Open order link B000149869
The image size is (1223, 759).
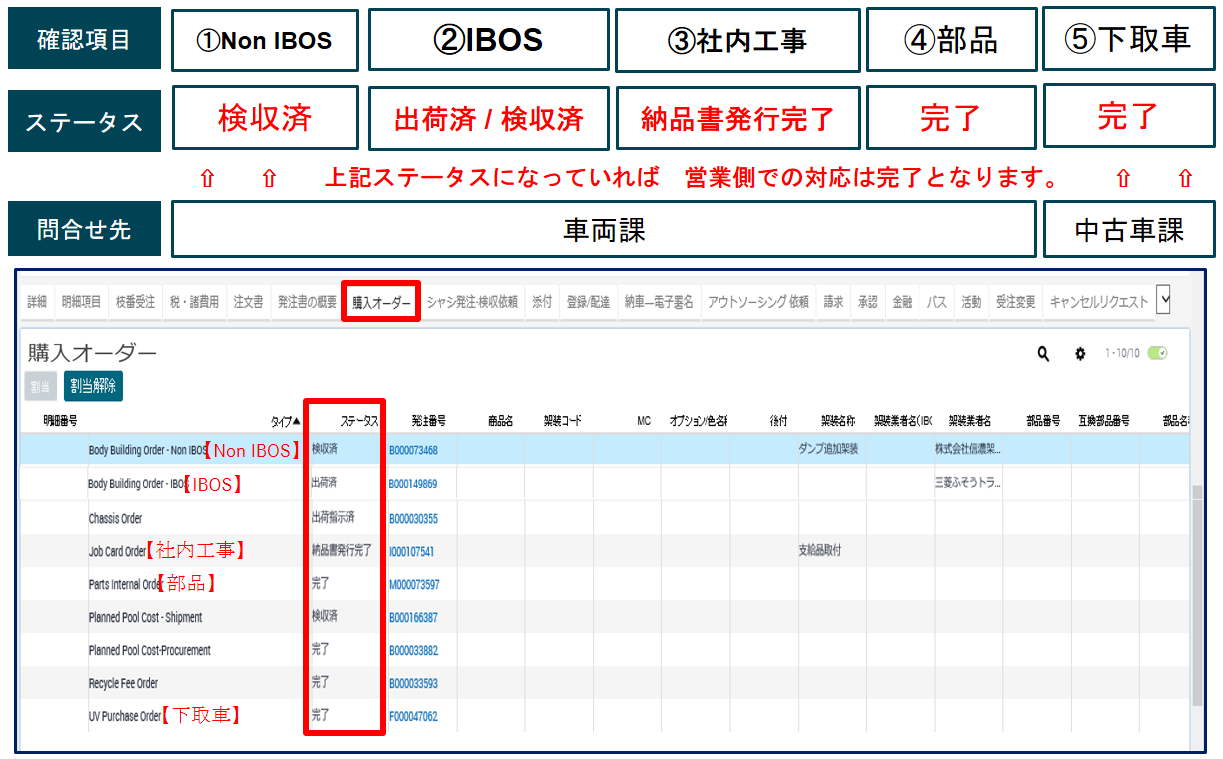tap(413, 484)
